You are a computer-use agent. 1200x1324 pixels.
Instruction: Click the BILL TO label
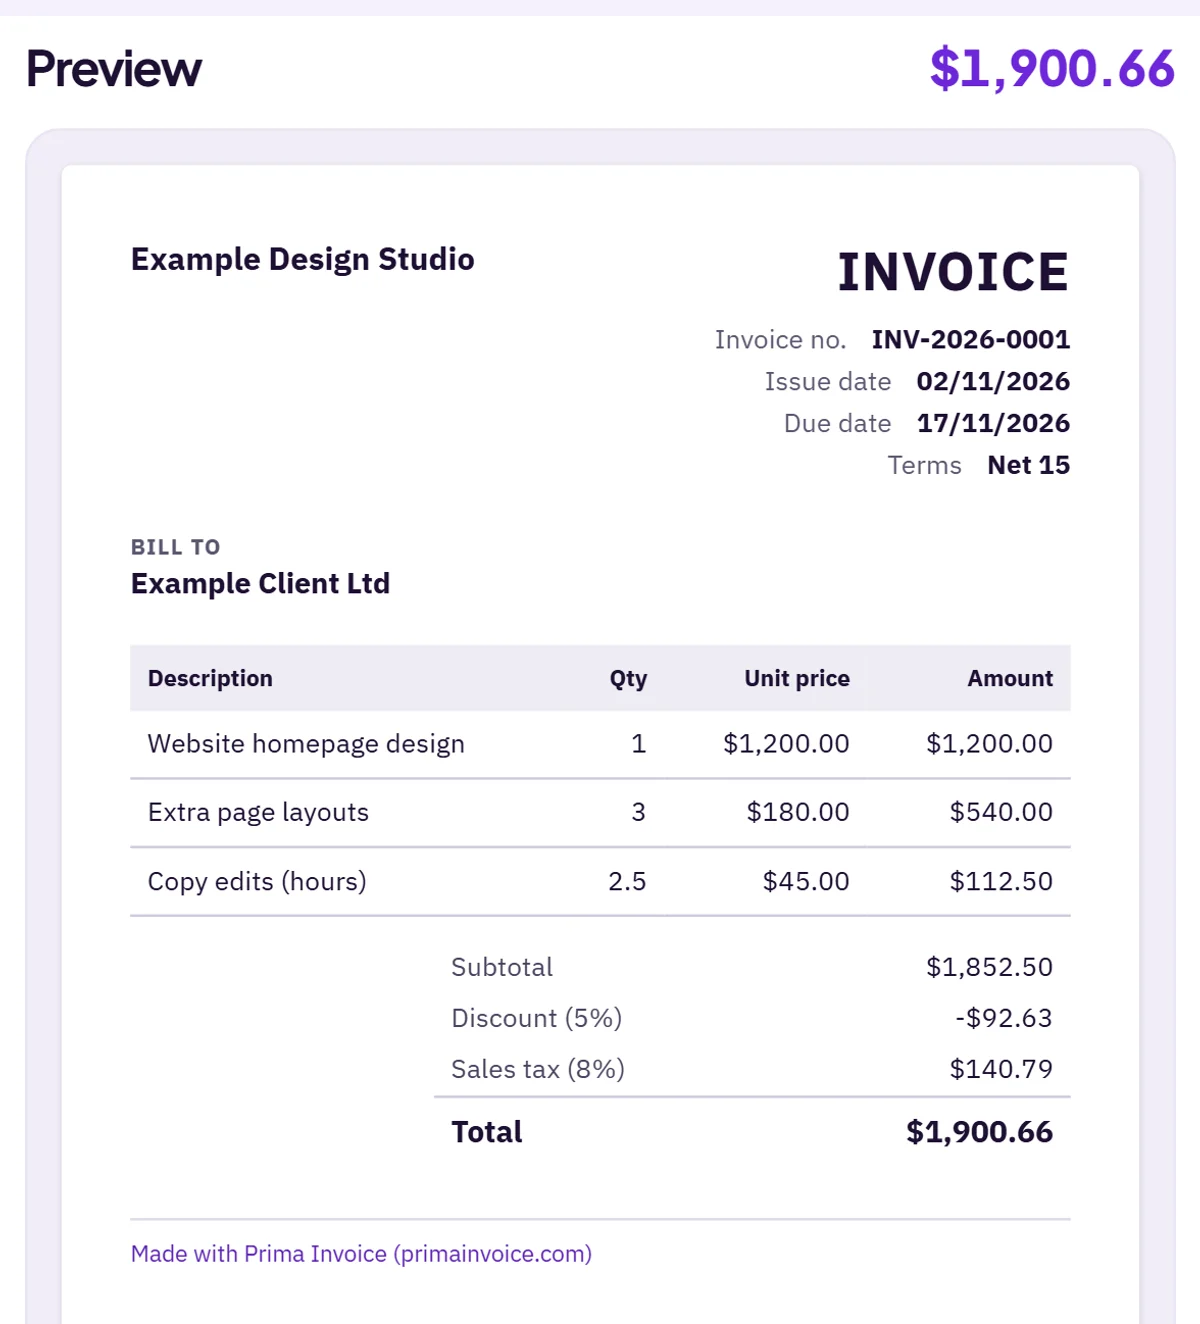pos(175,547)
